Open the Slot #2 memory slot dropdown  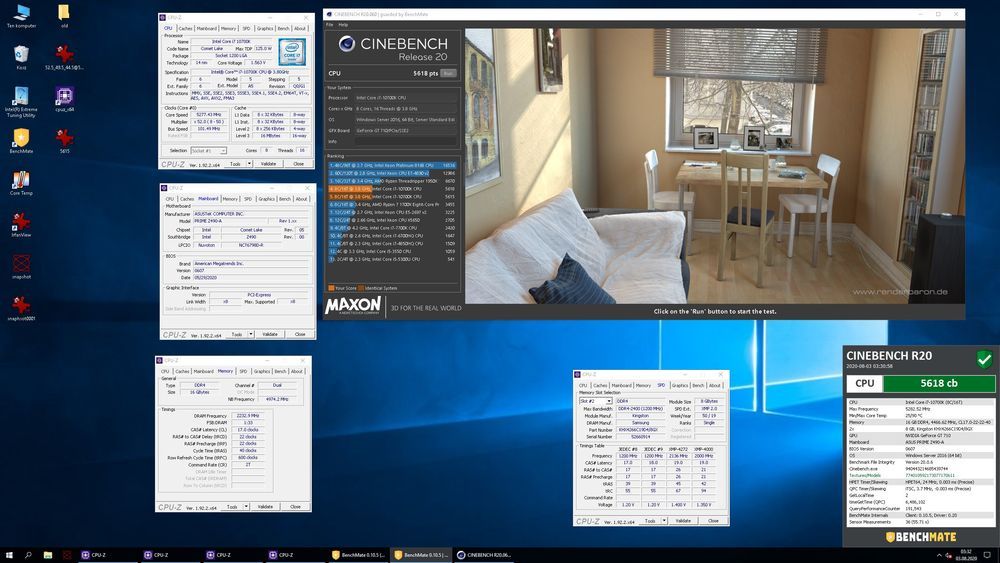click(x=596, y=401)
